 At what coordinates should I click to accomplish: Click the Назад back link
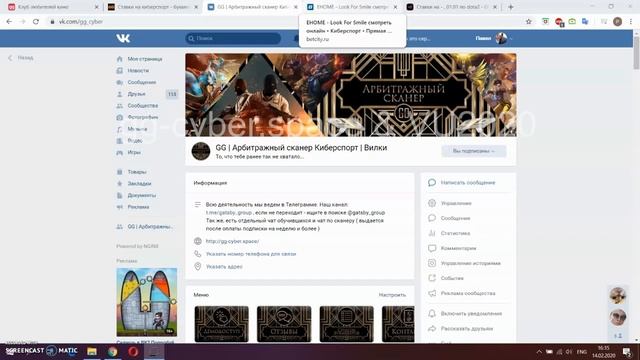click(21, 58)
